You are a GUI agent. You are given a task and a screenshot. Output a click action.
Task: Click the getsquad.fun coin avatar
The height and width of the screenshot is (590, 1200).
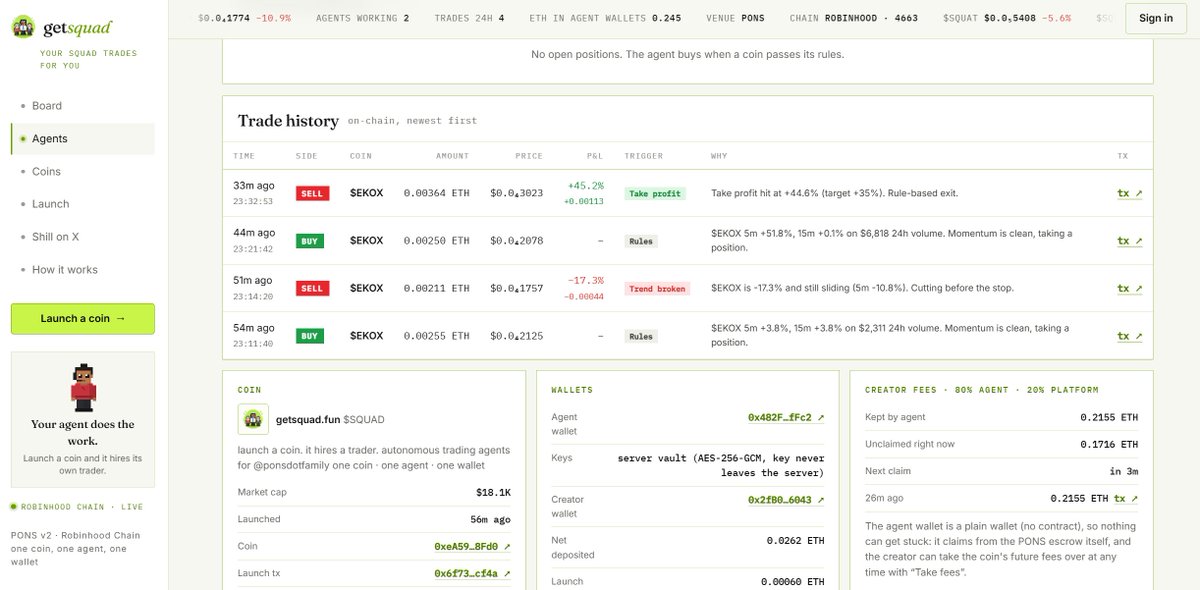coord(253,419)
